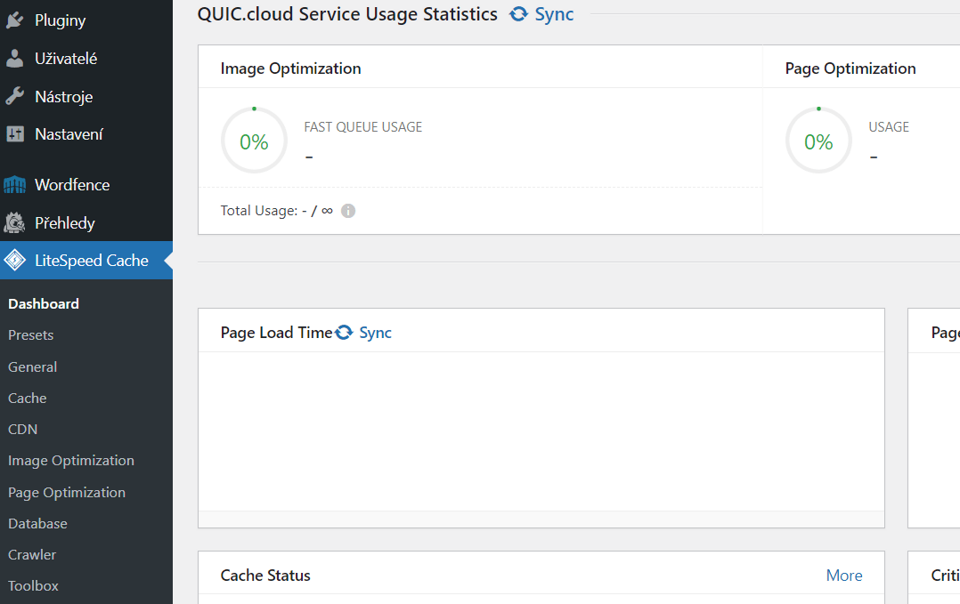Image resolution: width=960 pixels, height=604 pixels.
Task: Open the Crawler submenu page
Action: pyautogui.click(x=32, y=555)
